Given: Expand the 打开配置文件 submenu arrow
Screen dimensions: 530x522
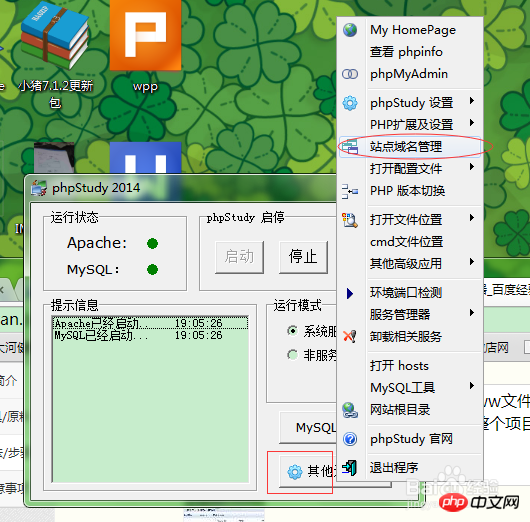Looking at the screenshot, I should (472, 167).
